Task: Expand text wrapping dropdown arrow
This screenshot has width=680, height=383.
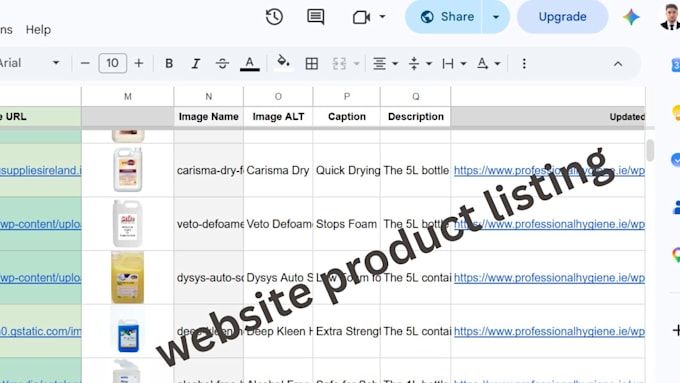Action: tap(463, 64)
